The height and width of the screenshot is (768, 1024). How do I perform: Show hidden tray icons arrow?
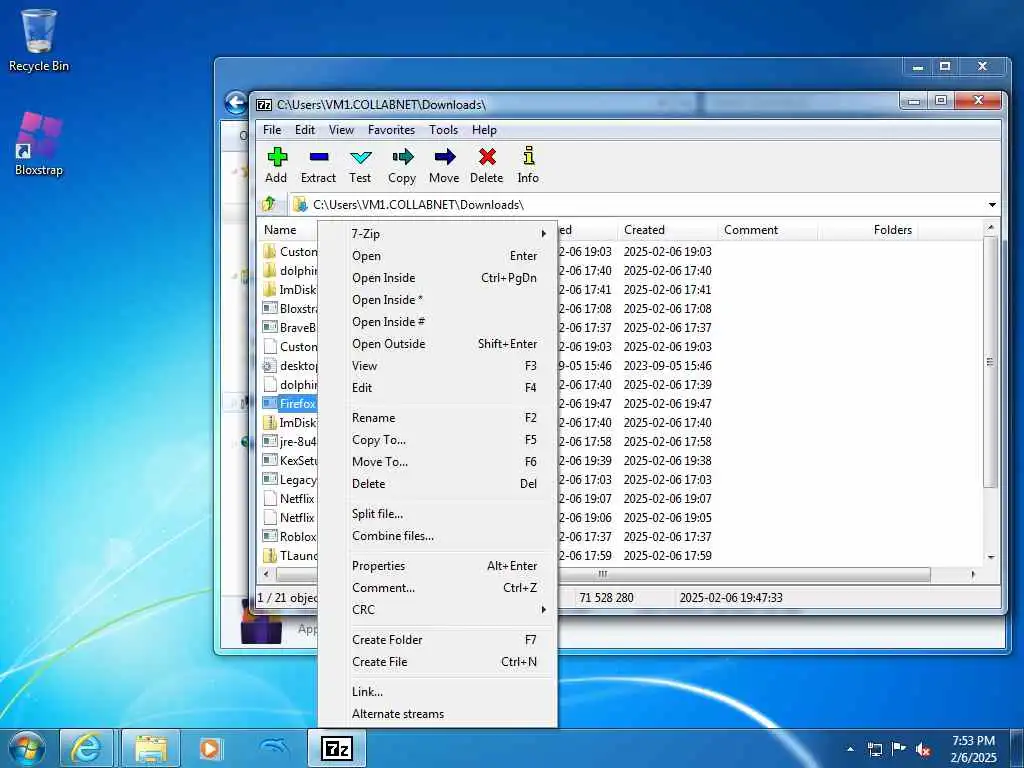[850, 750]
